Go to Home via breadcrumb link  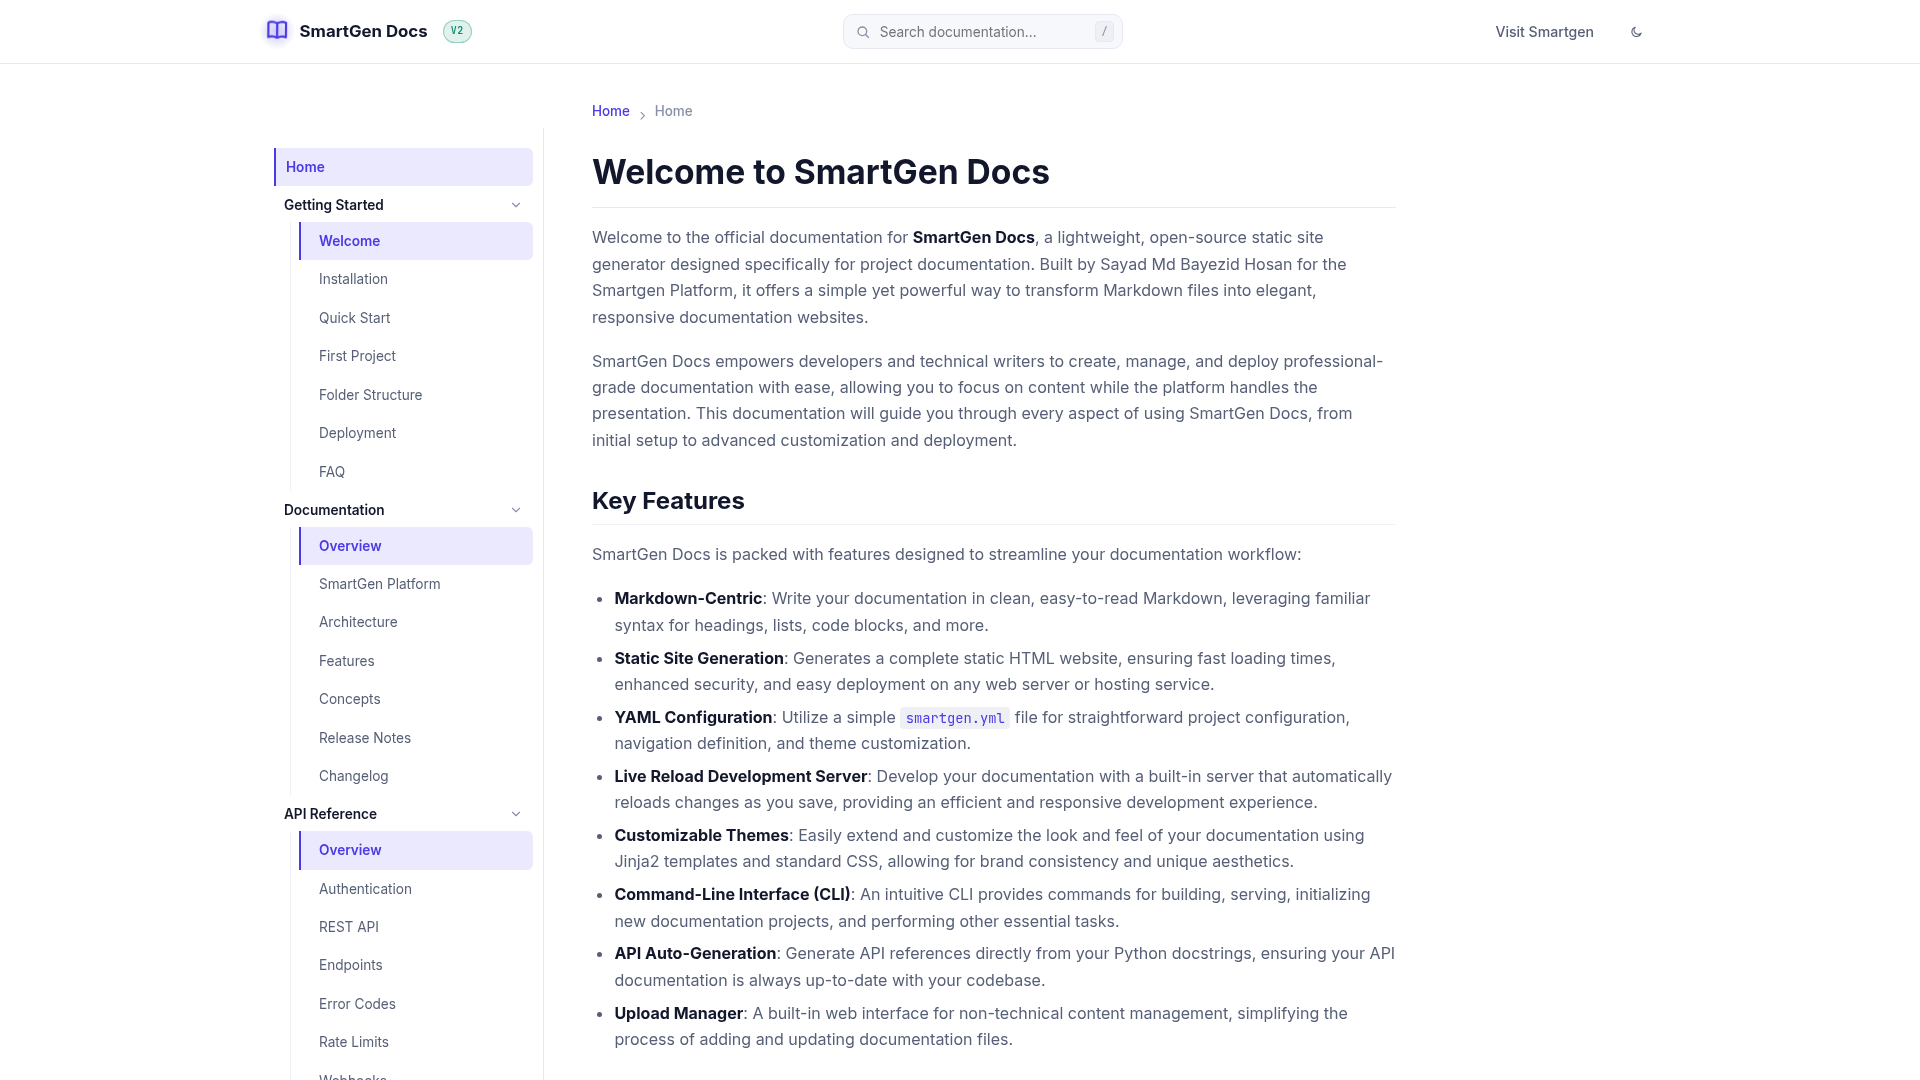[x=610, y=111]
